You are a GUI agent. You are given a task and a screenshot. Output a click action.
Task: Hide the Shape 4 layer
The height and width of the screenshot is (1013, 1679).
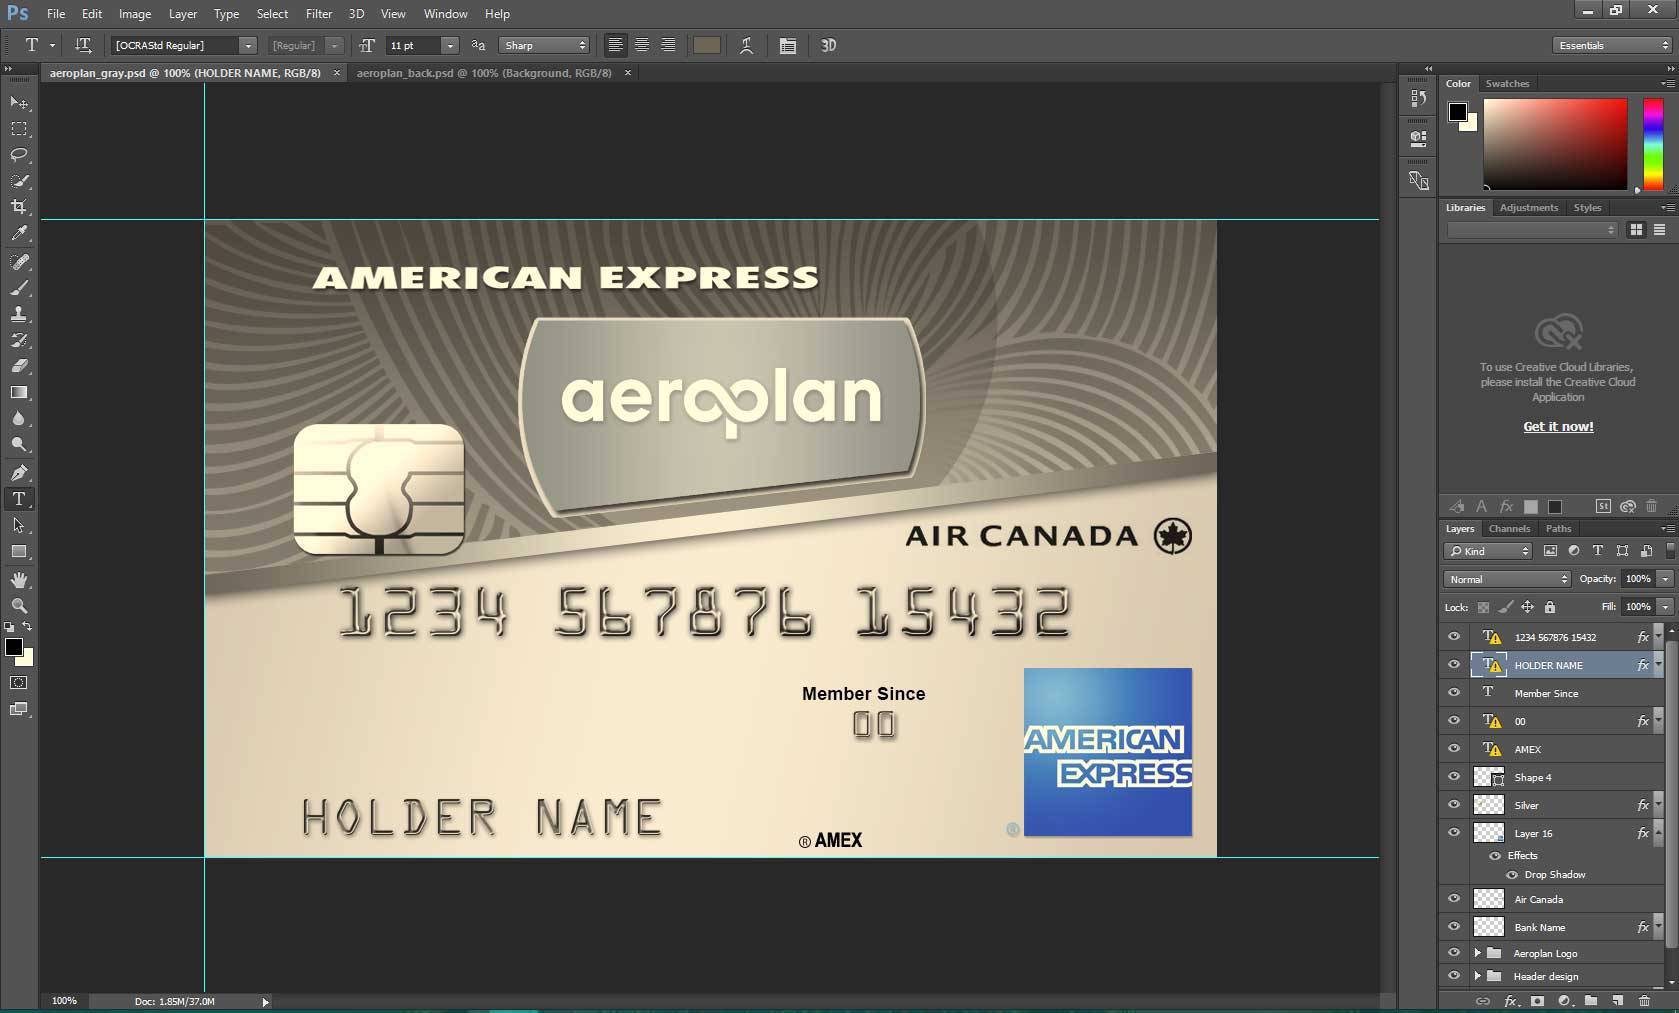(1454, 777)
